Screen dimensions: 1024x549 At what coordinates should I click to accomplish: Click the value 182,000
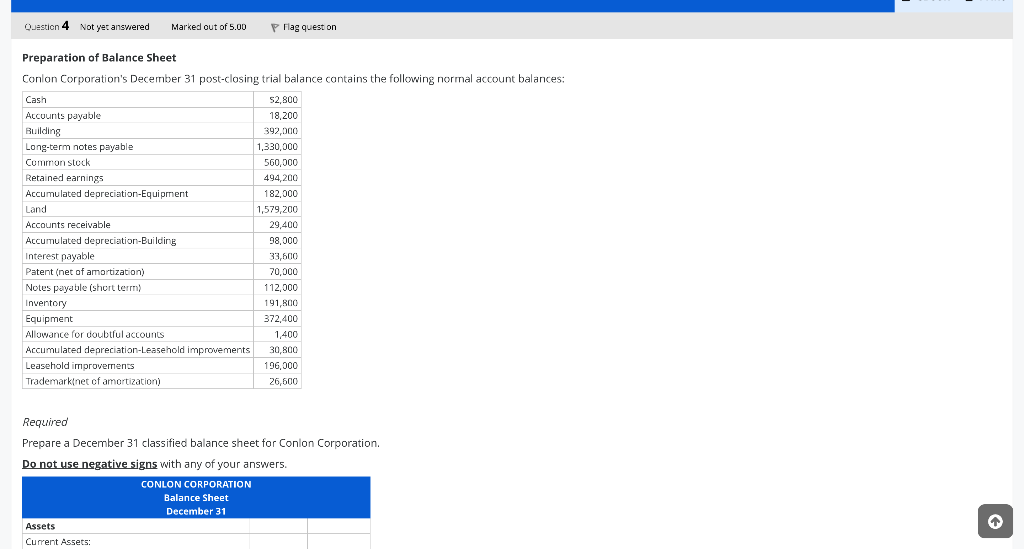(x=281, y=194)
